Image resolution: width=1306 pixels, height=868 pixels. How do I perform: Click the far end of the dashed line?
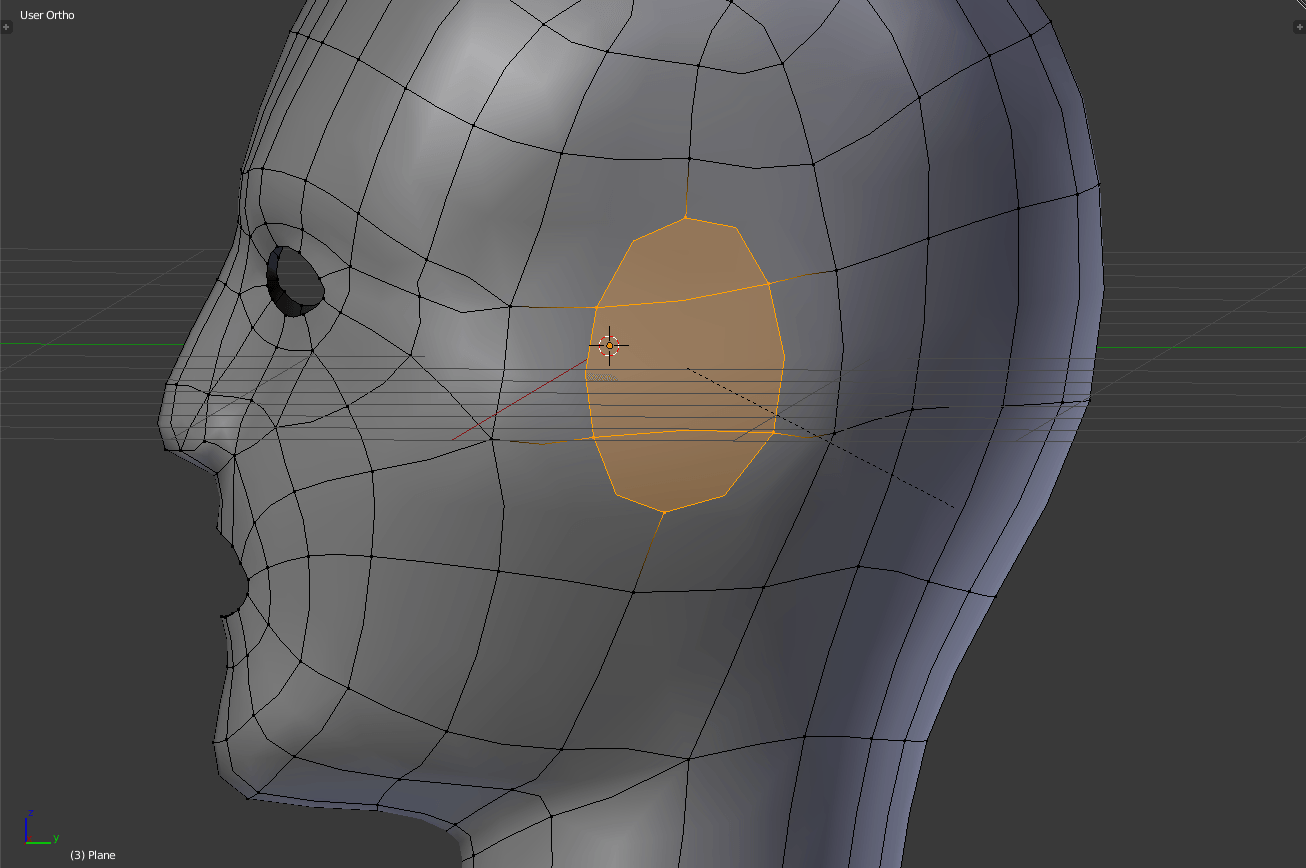952,507
